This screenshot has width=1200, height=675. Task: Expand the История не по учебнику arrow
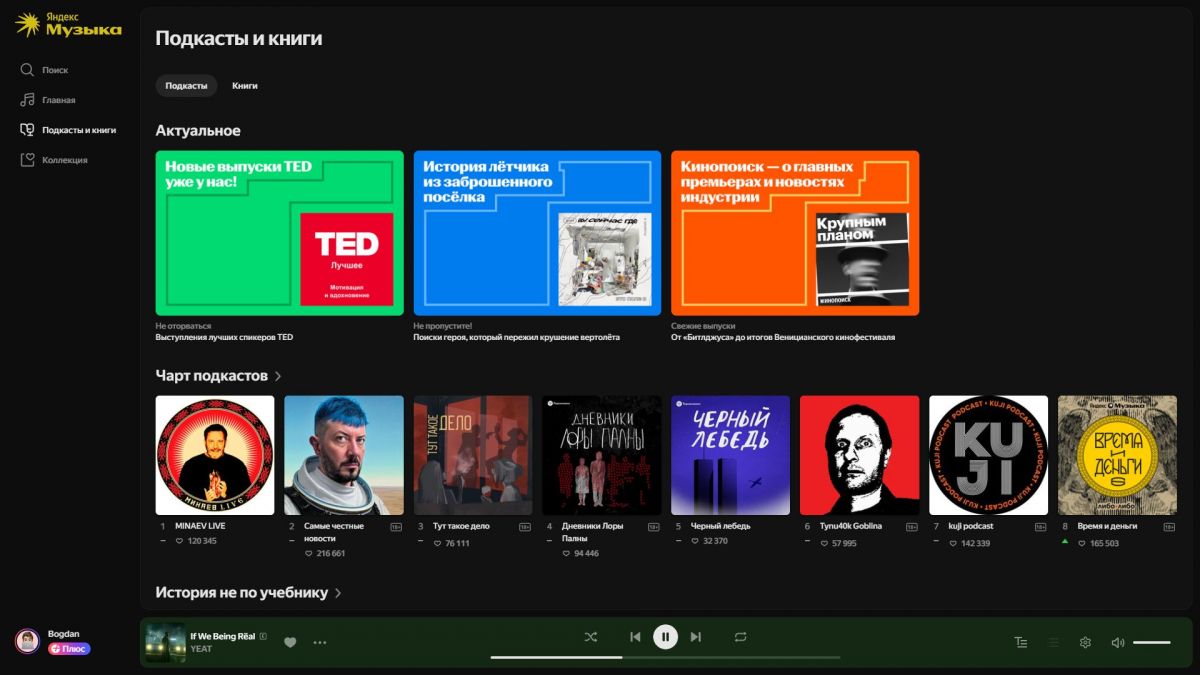[338, 593]
